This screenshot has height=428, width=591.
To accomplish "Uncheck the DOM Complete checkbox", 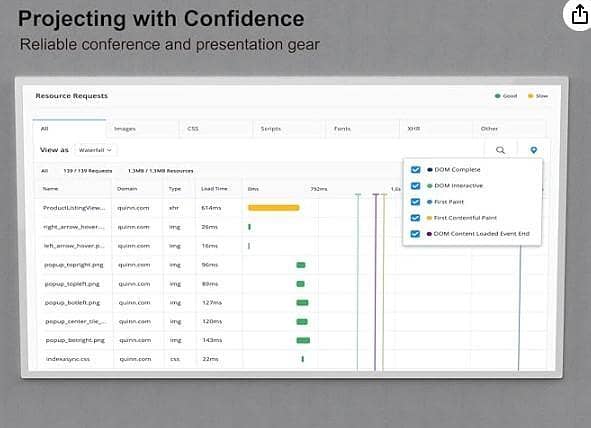I will 415,170.
